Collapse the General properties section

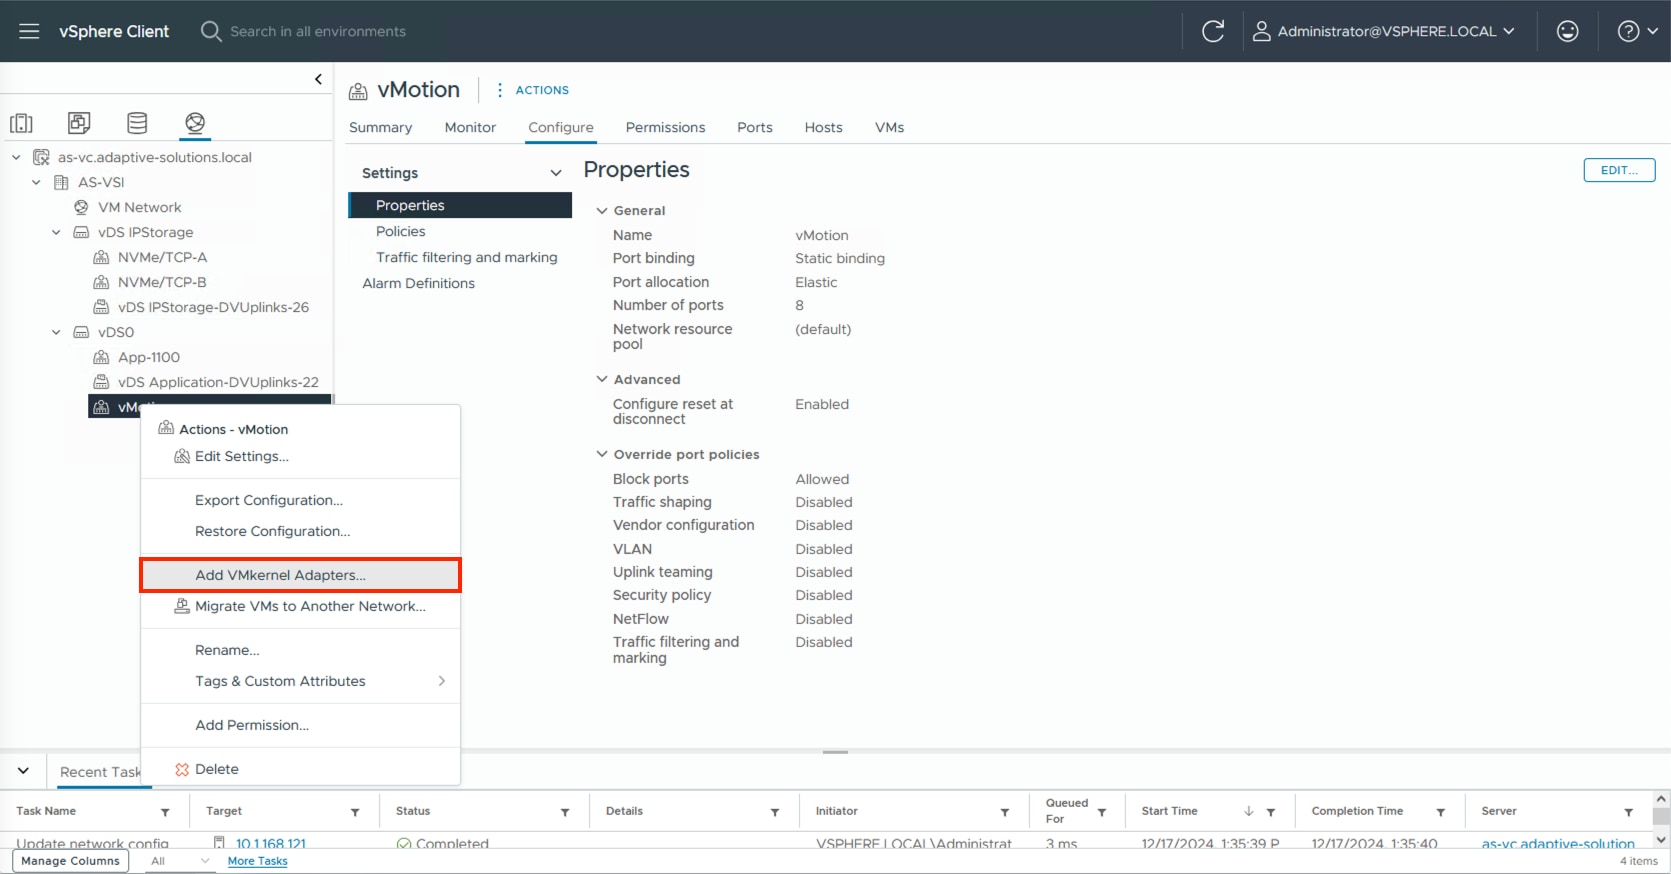tap(602, 210)
